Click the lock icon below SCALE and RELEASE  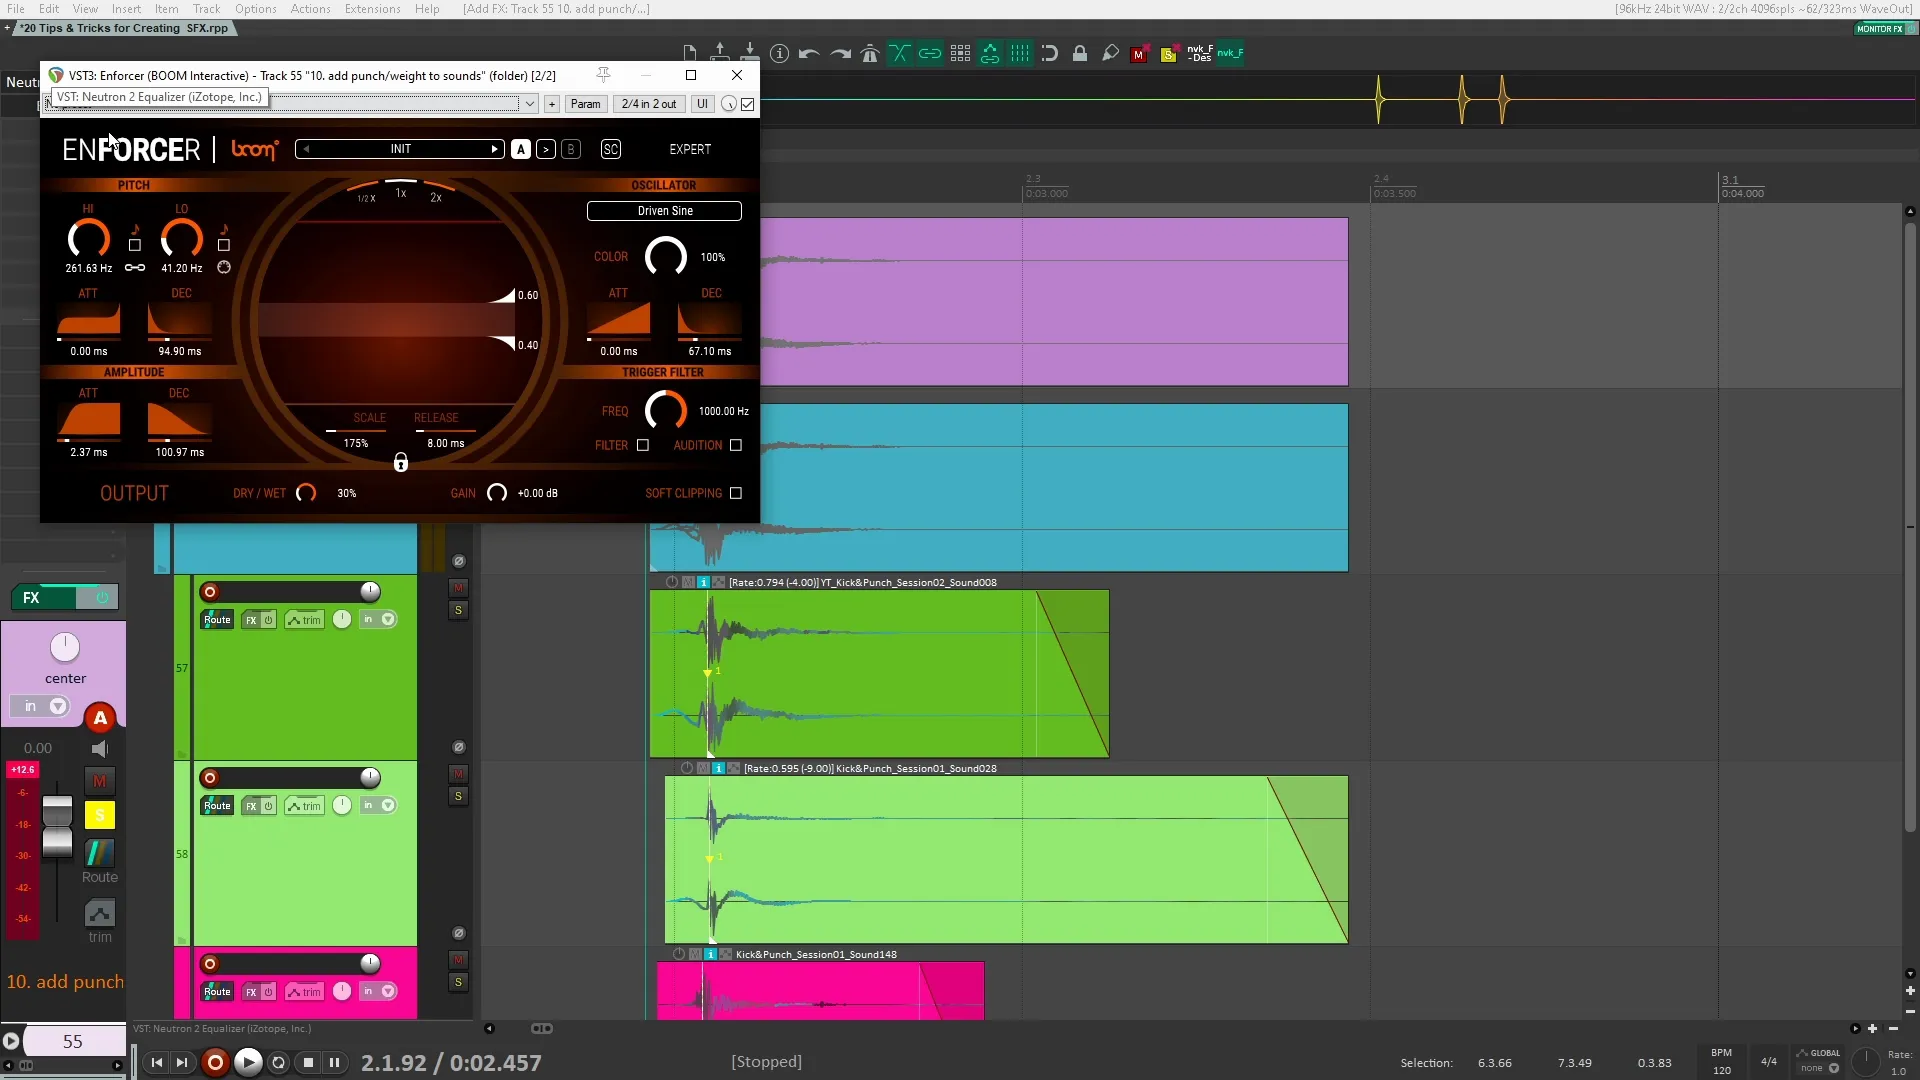pos(401,463)
